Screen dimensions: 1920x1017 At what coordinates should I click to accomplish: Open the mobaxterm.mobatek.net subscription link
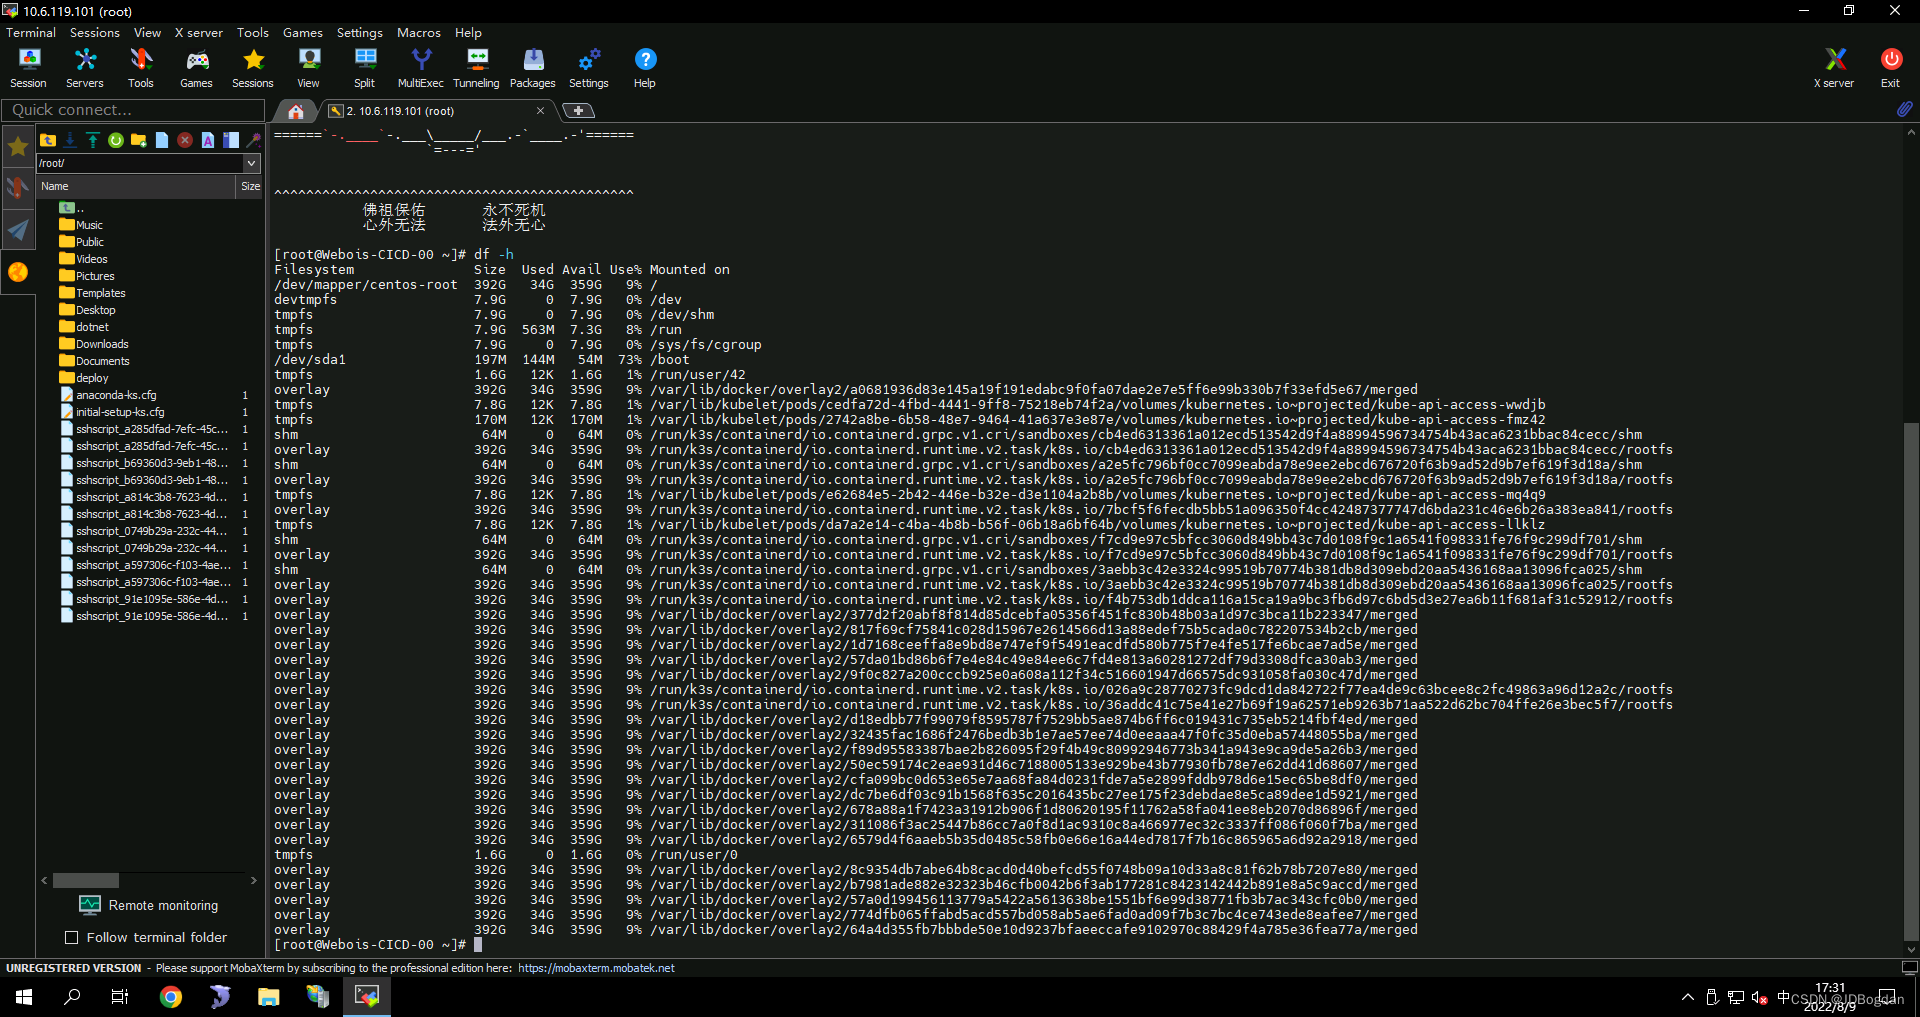click(x=596, y=968)
